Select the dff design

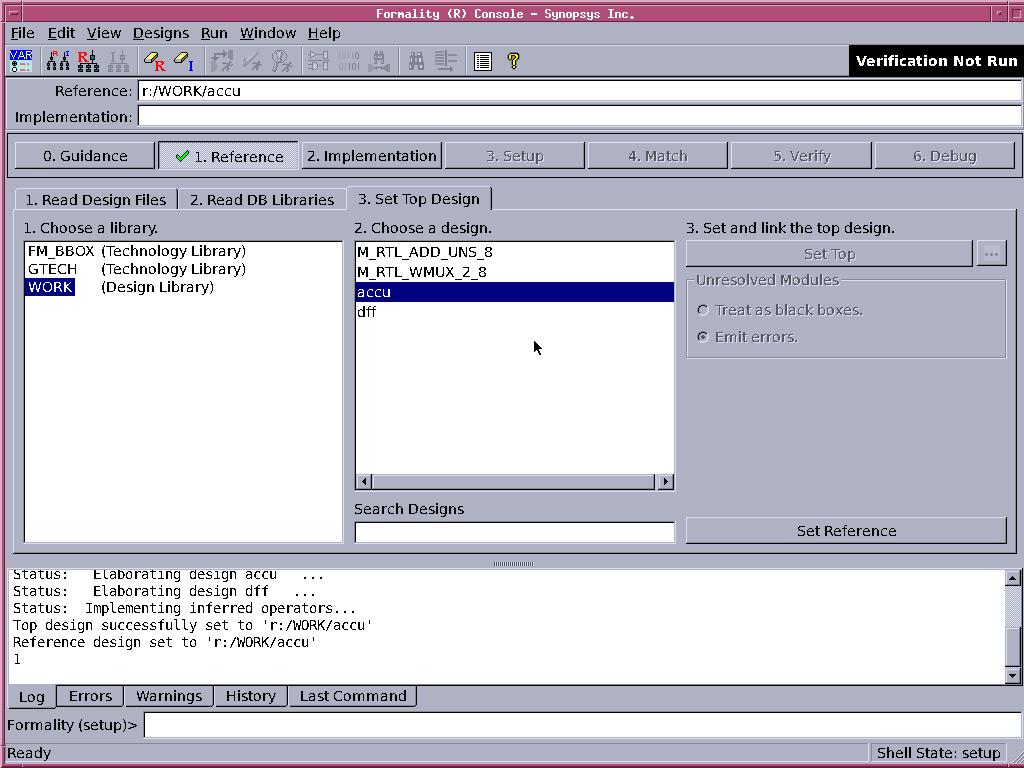pyautogui.click(x=515, y=312)
